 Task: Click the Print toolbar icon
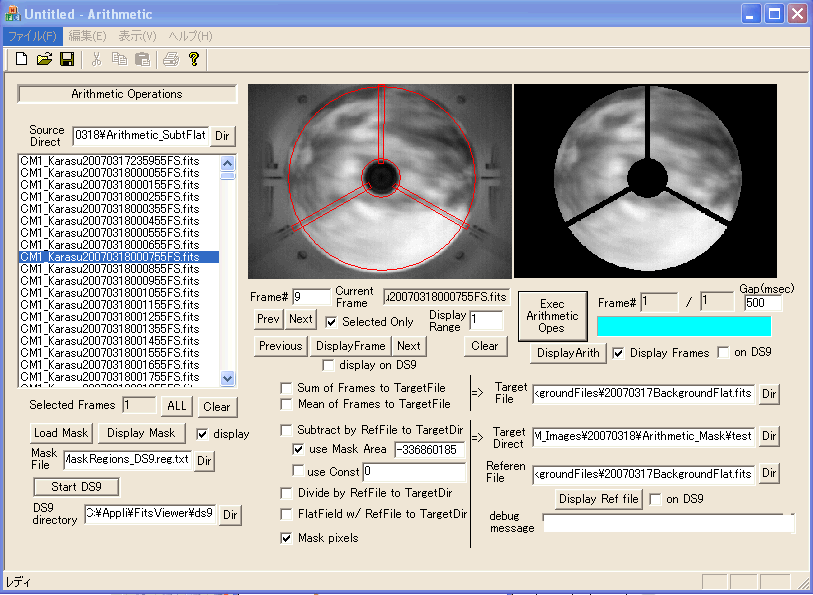pyautogui.click(x=171, y=59)
